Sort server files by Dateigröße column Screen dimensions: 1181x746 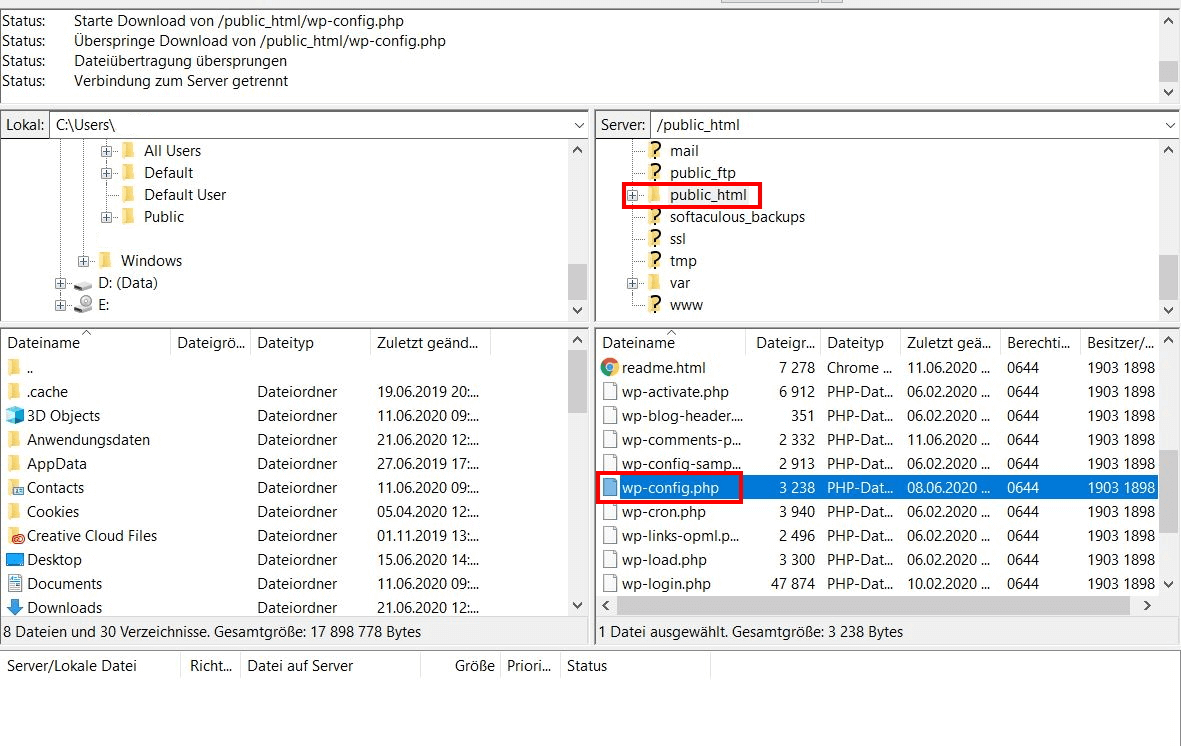(x=784, y=342)
